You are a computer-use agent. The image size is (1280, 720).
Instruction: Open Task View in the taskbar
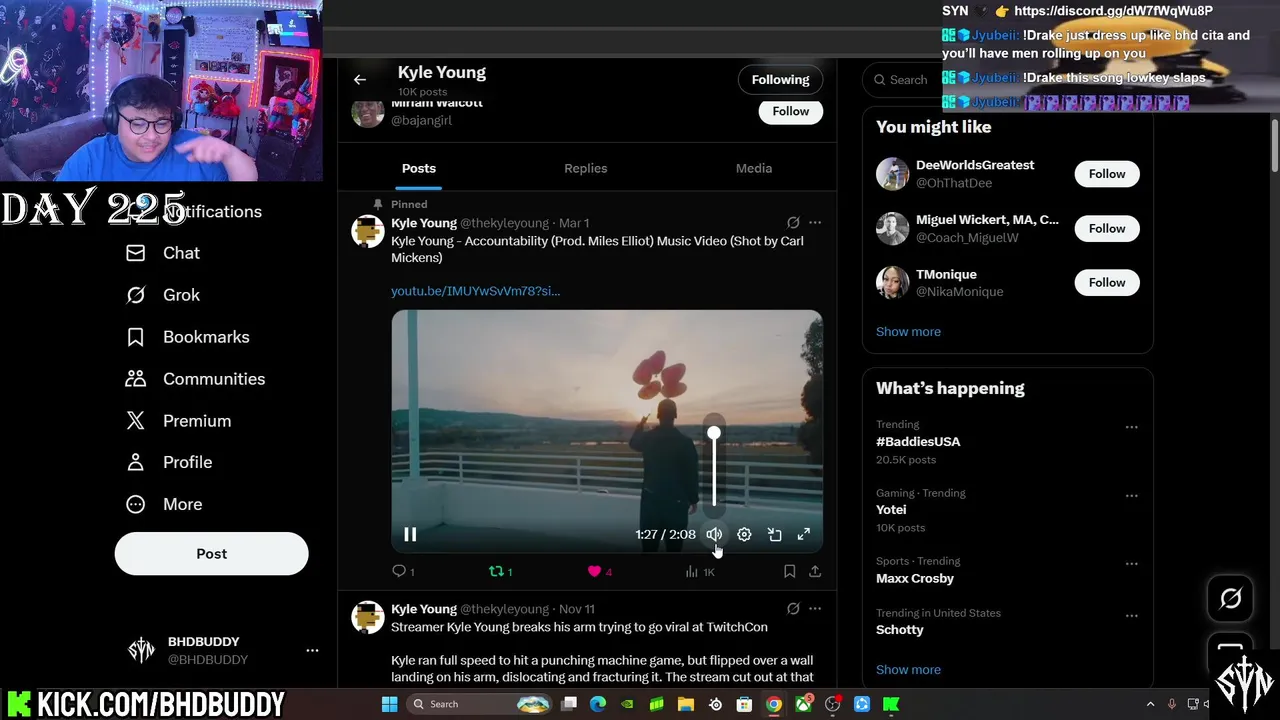(x=569, y=704)
